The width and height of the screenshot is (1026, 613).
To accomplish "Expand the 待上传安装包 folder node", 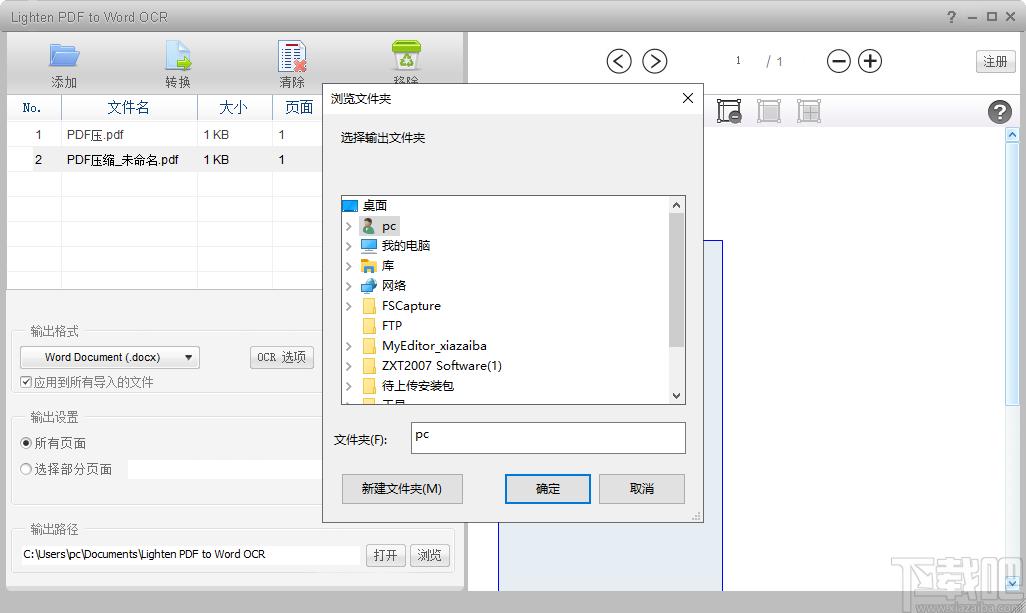I will (349, 386).
